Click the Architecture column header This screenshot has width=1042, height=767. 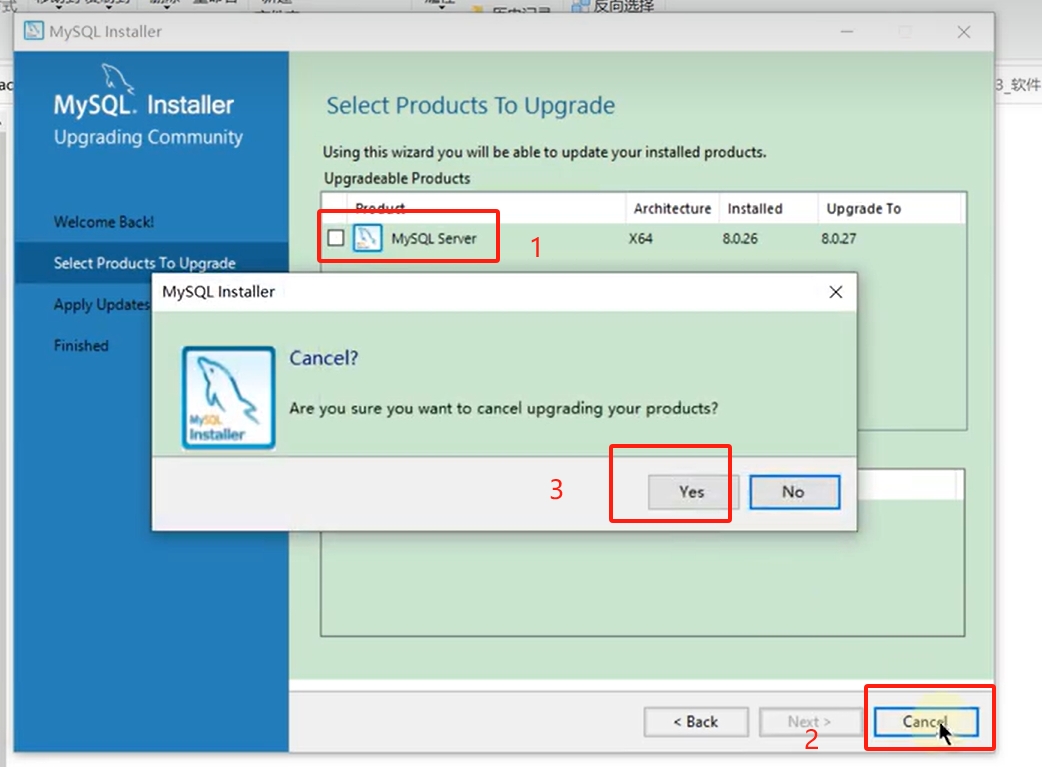(672, 209)
